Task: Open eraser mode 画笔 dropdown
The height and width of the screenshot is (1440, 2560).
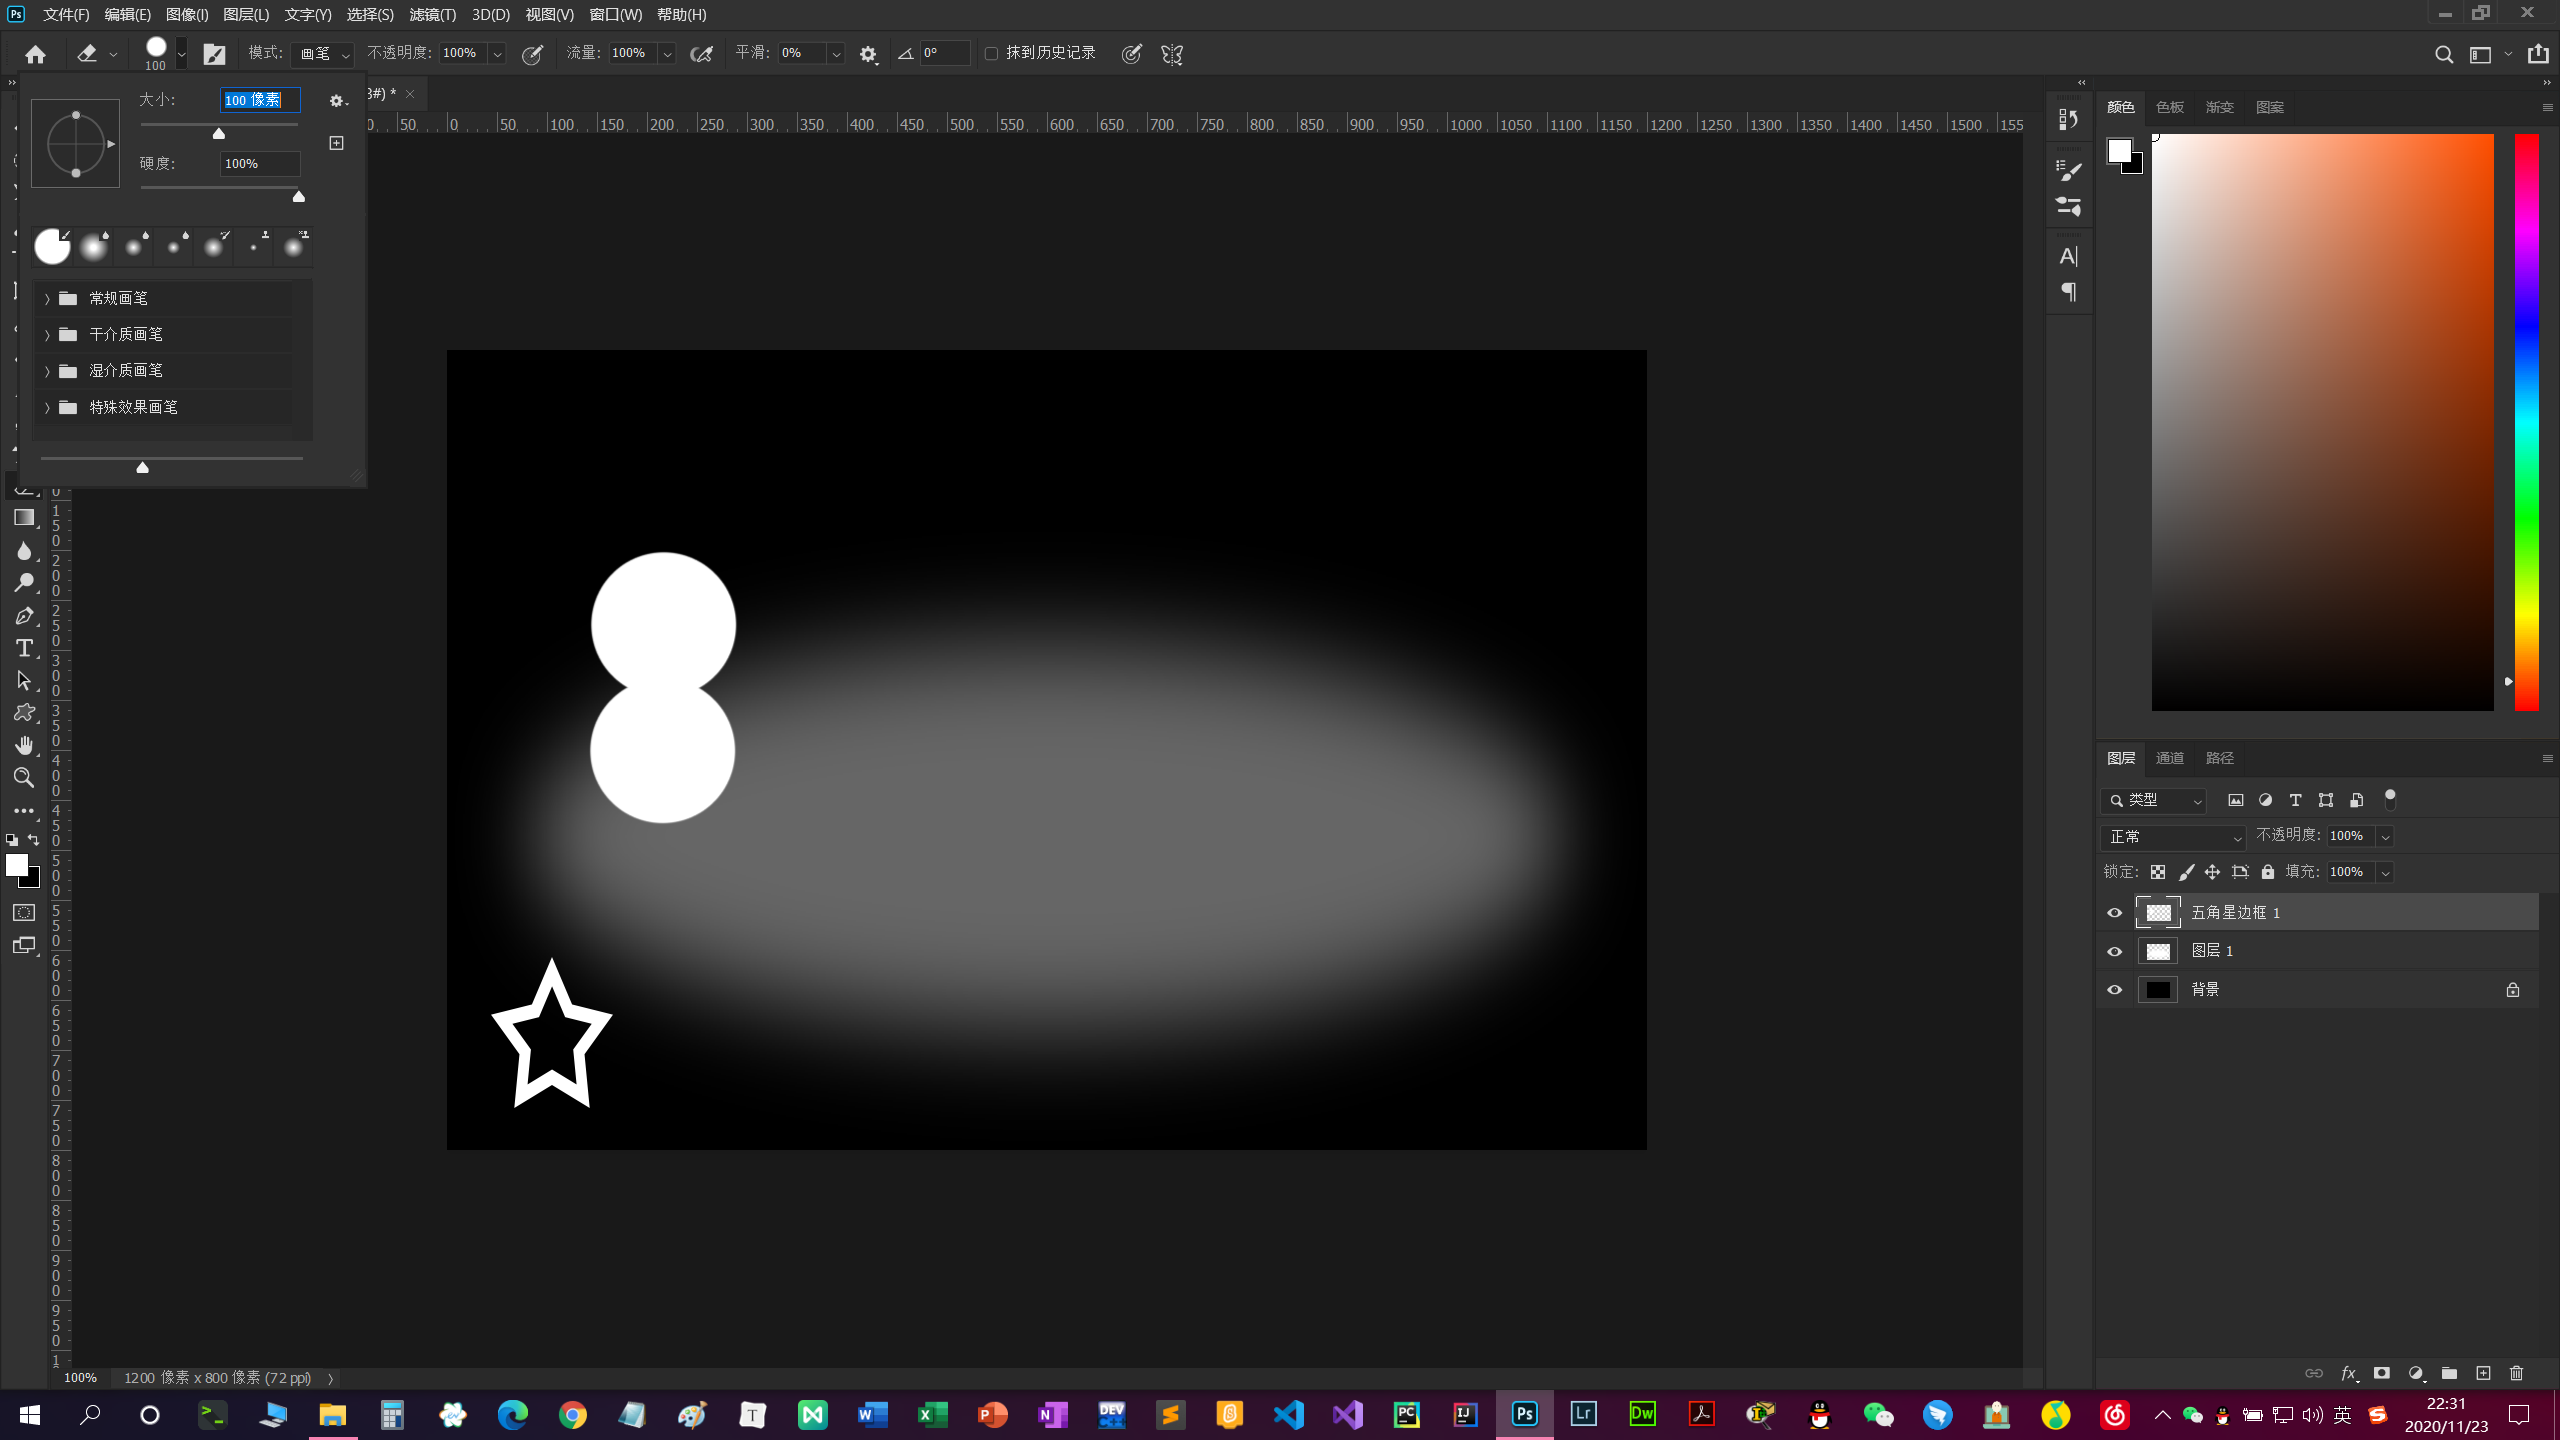Action: pyautogui.click(x=324, y=54)
